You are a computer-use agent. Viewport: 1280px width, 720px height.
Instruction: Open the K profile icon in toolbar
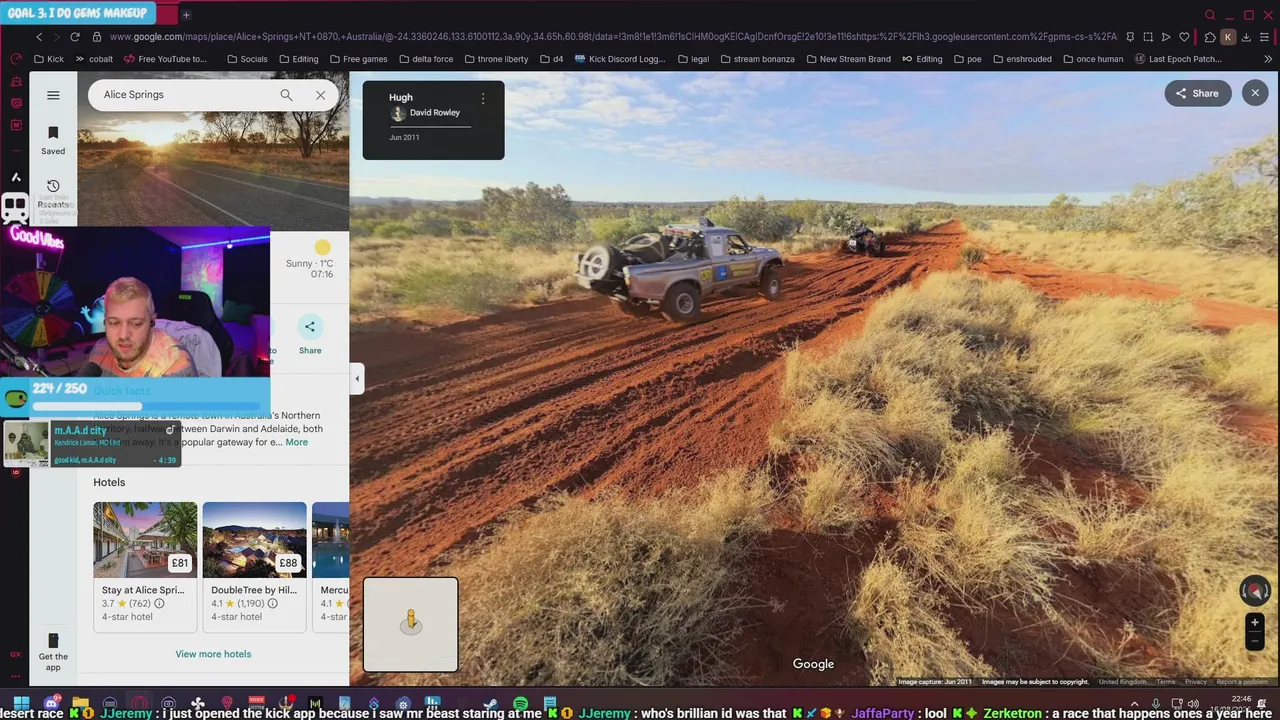1228,37
